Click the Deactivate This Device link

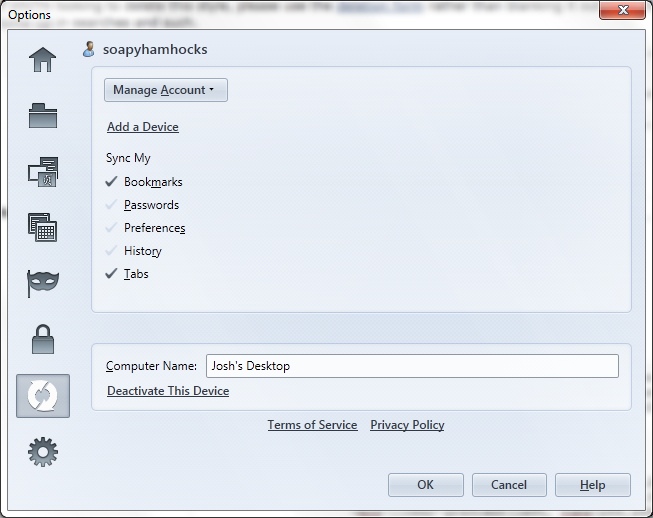pos(168,391)
